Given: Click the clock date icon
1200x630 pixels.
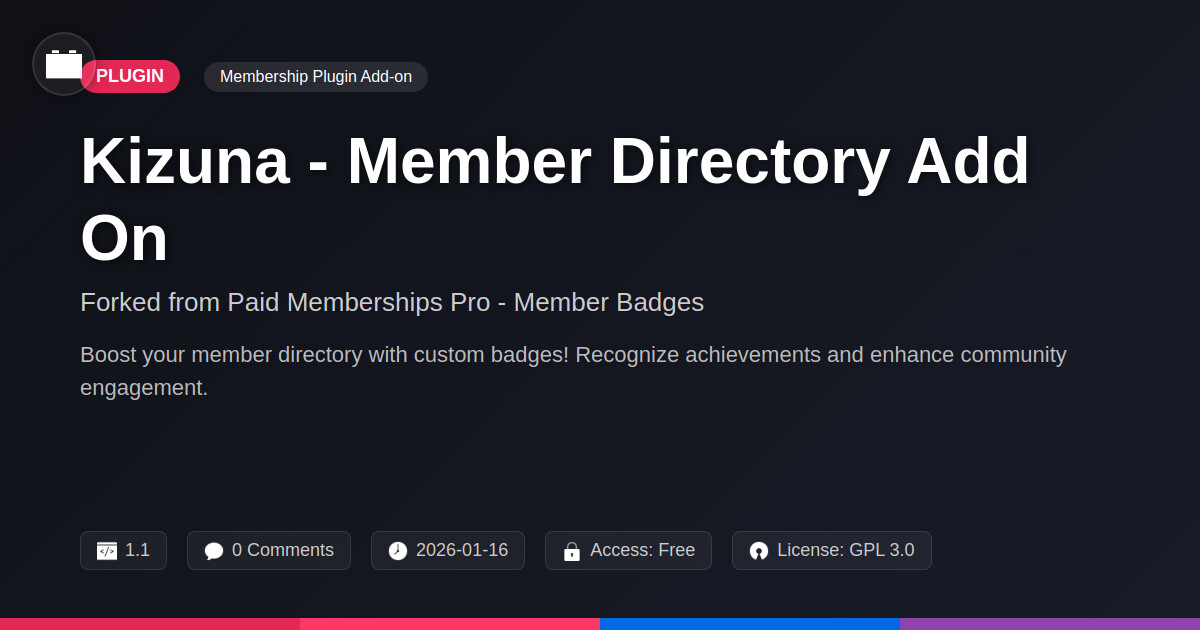Looking at the screenshot, I should click(x=398, y=551).
